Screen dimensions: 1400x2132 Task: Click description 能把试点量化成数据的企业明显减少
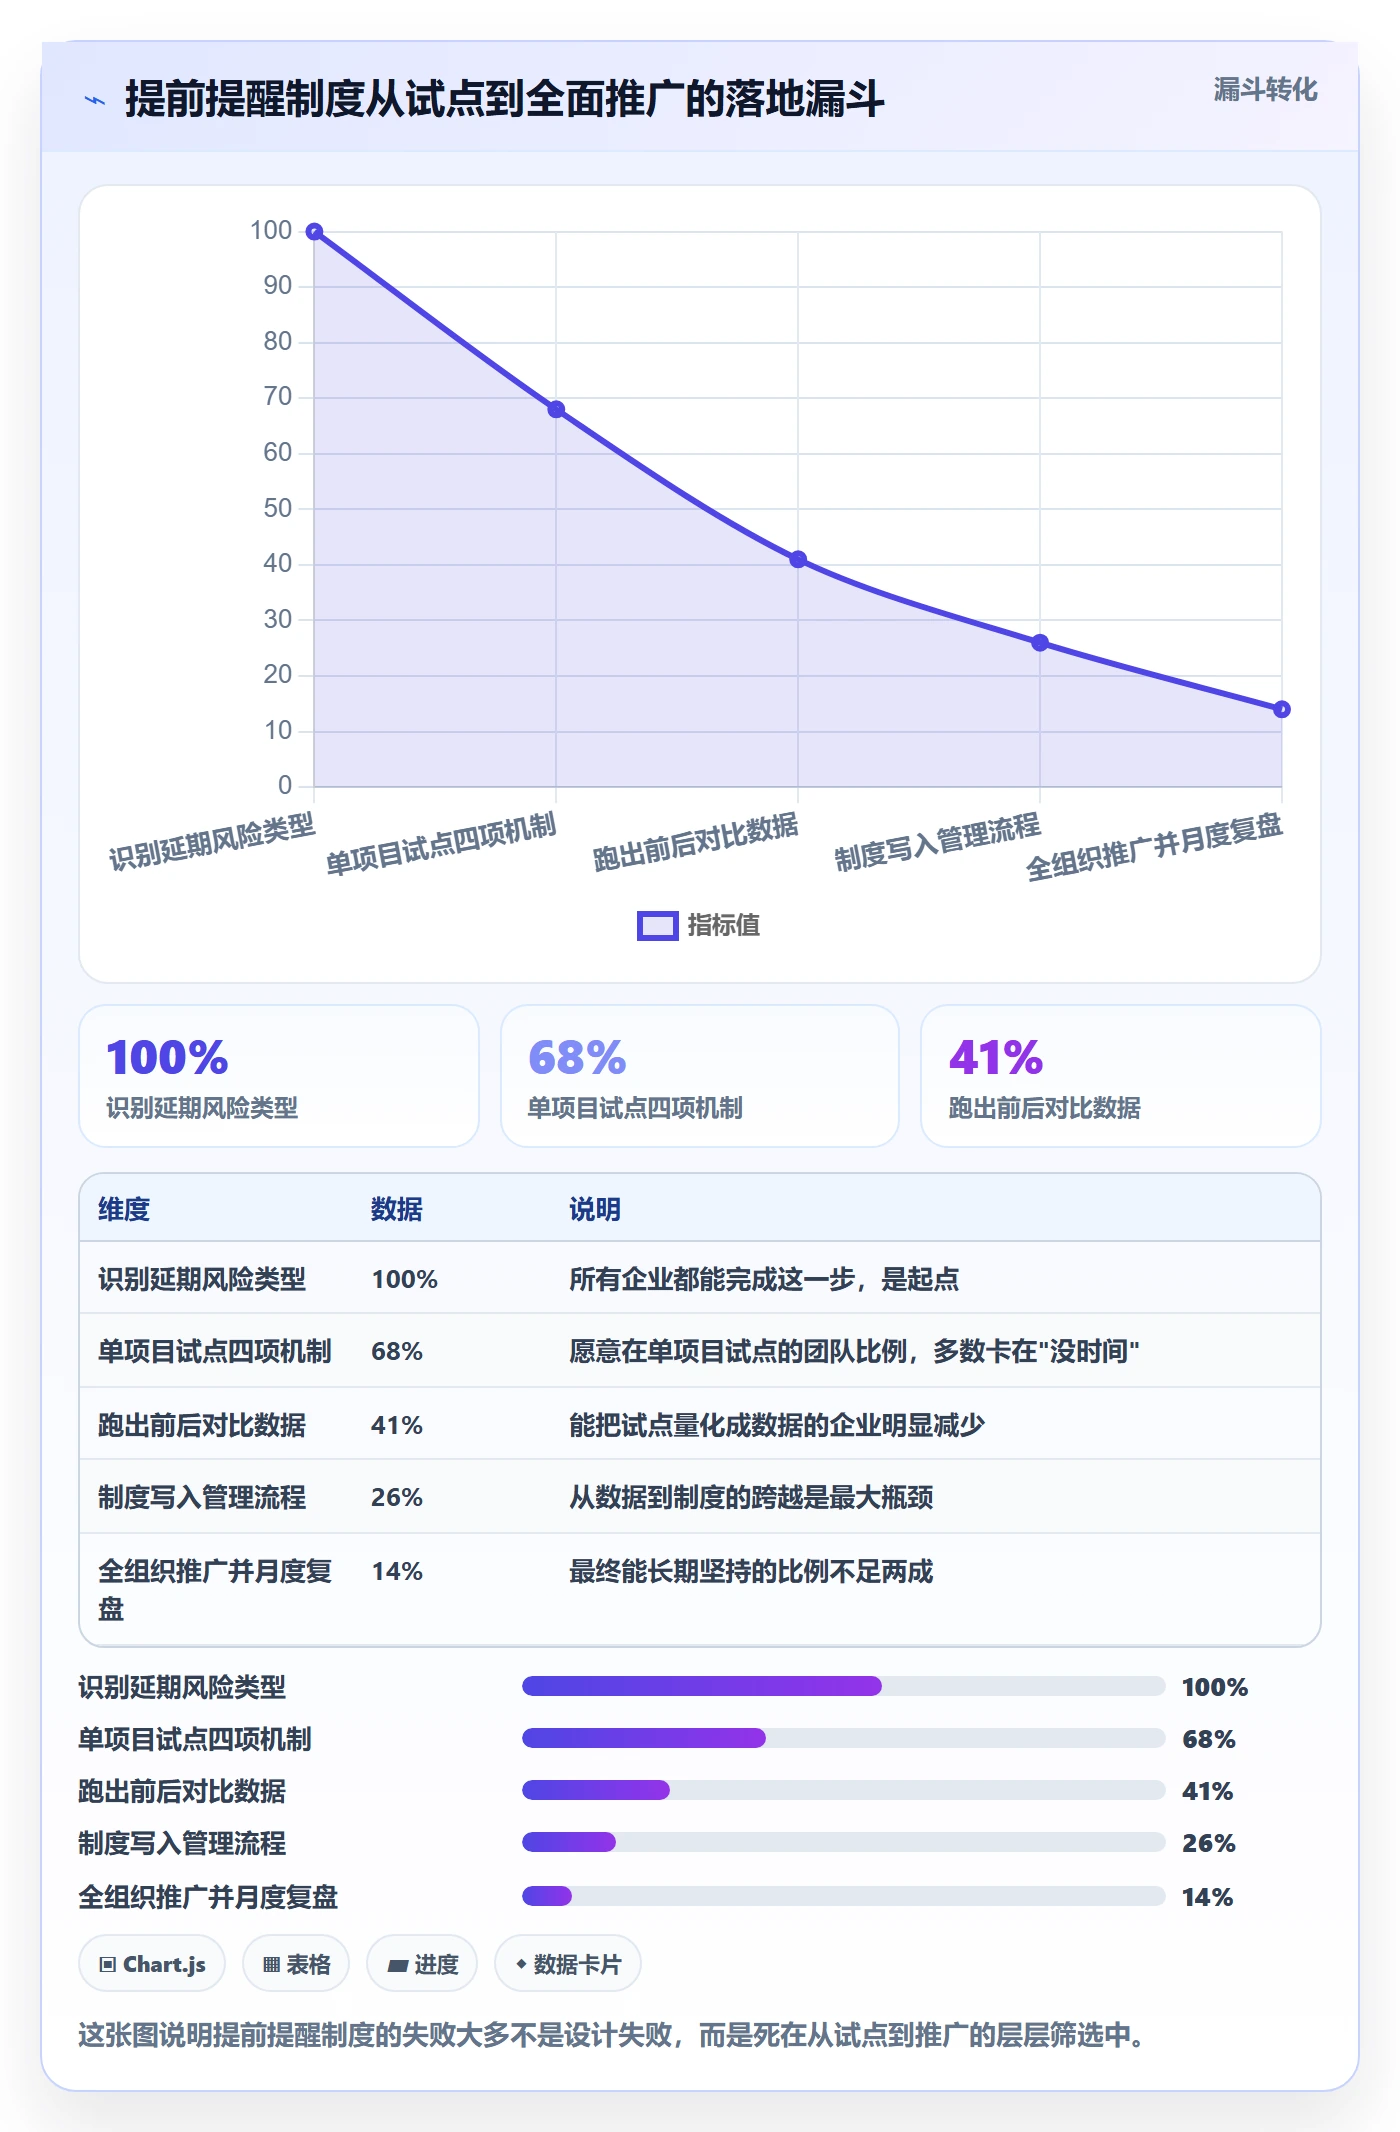click(x=777, y=1425)
